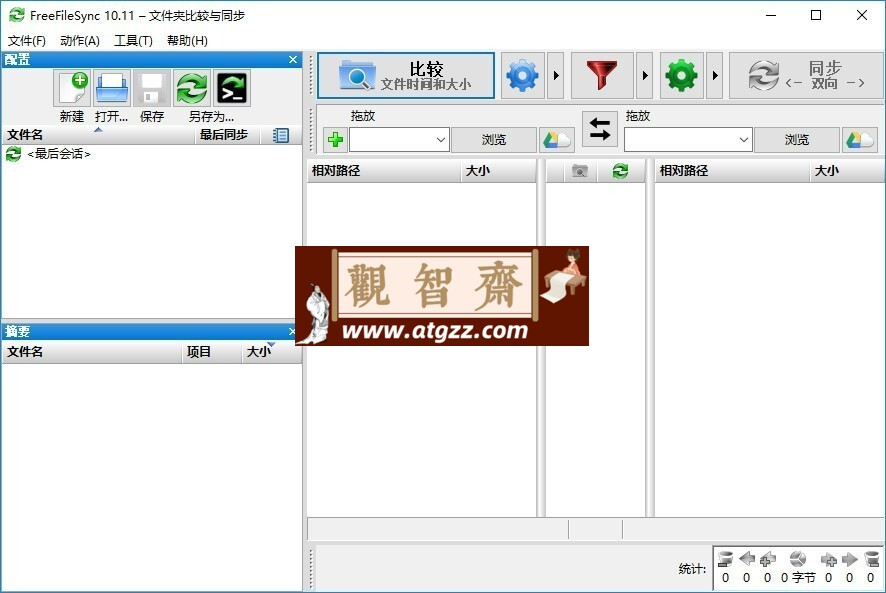Image resolution: width=886 pixels, height=593 pixels.
Task: Minimize the FreeFileSync window
Action: [771, 16]
